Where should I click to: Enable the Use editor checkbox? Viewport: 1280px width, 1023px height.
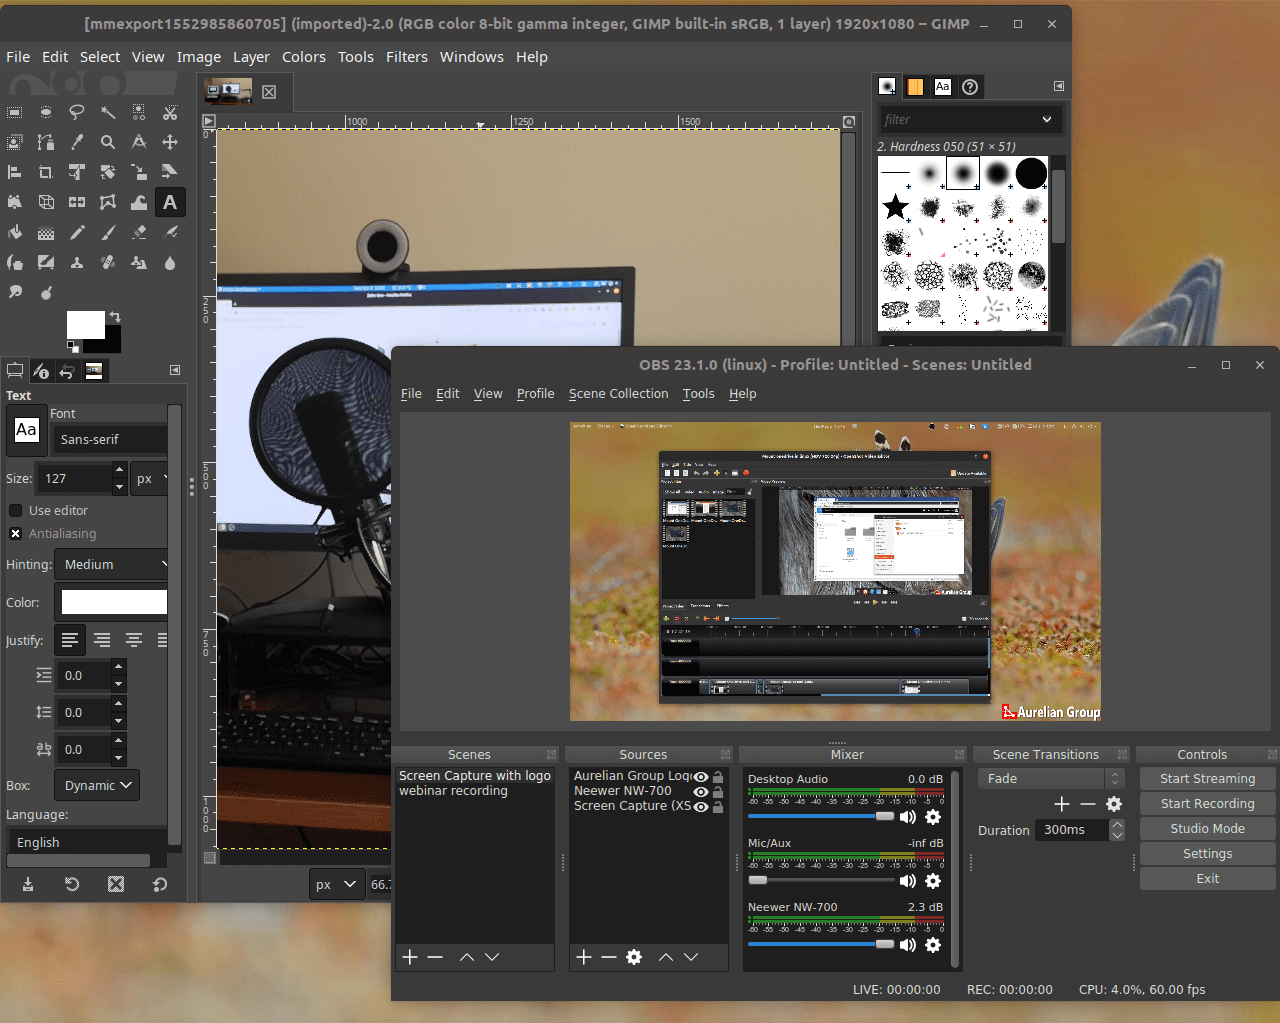click(15, 510)
